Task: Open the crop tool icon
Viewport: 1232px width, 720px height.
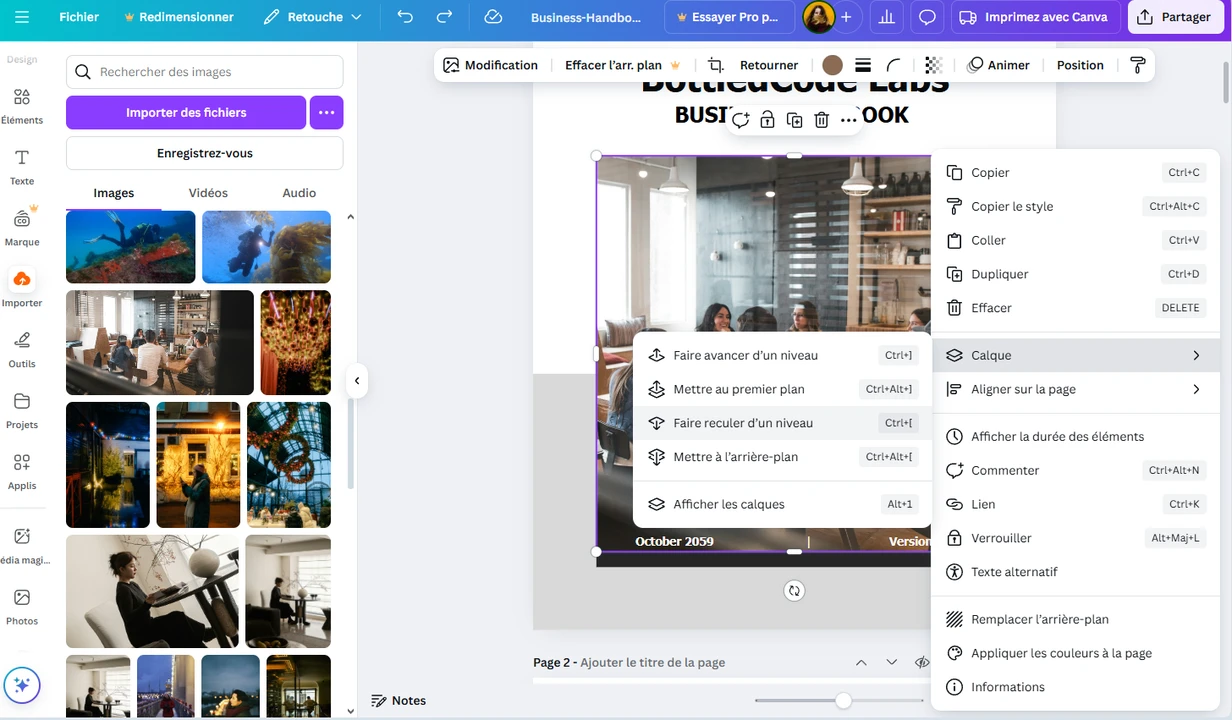Action: pos(715,65)
